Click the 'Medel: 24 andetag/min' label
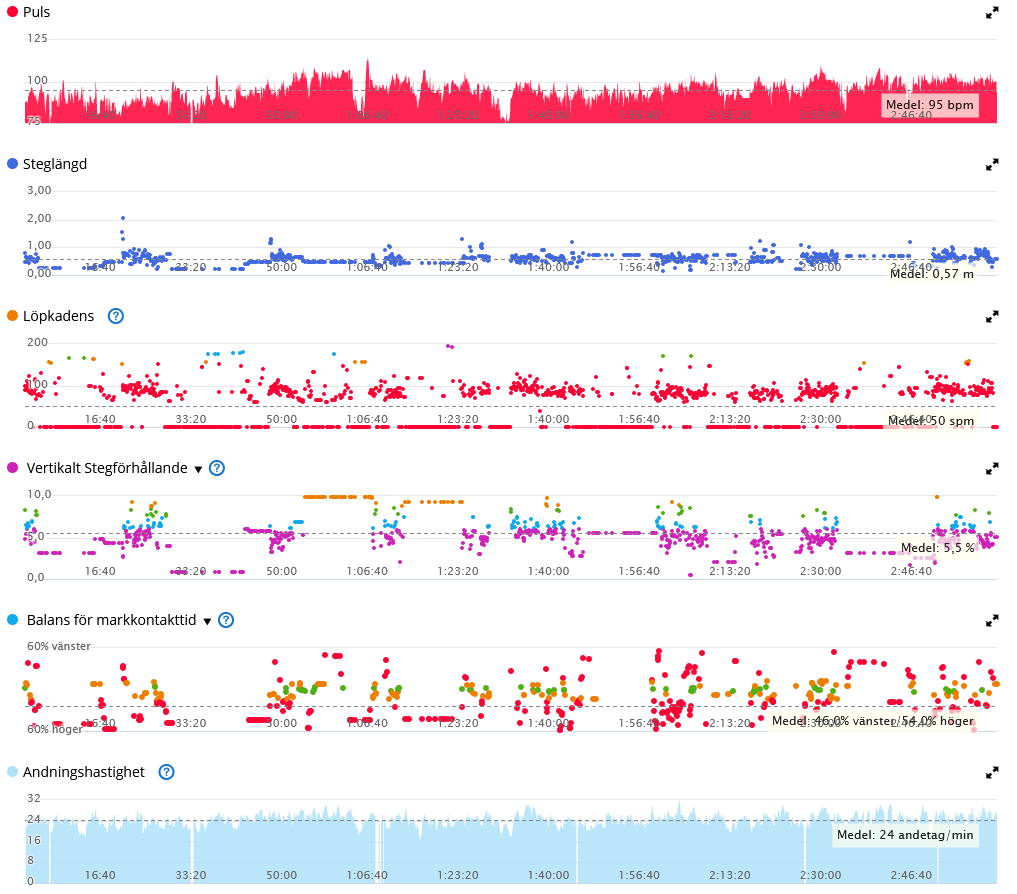1017x894 pixels. tap(905, 835)
